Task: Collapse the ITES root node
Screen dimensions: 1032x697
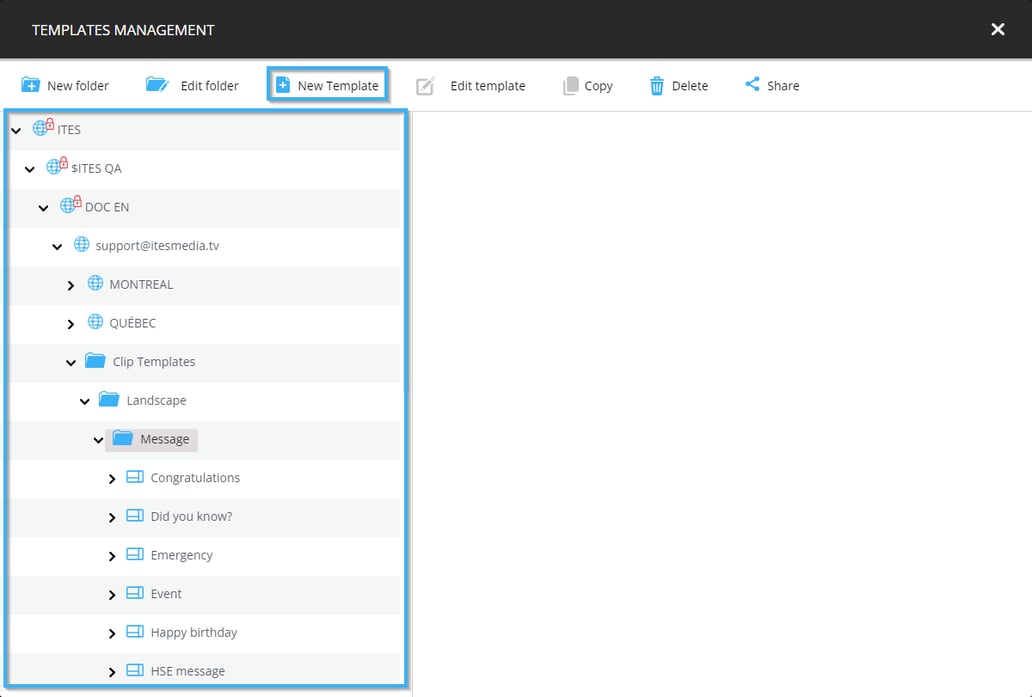Action: [x=16, y=130]
